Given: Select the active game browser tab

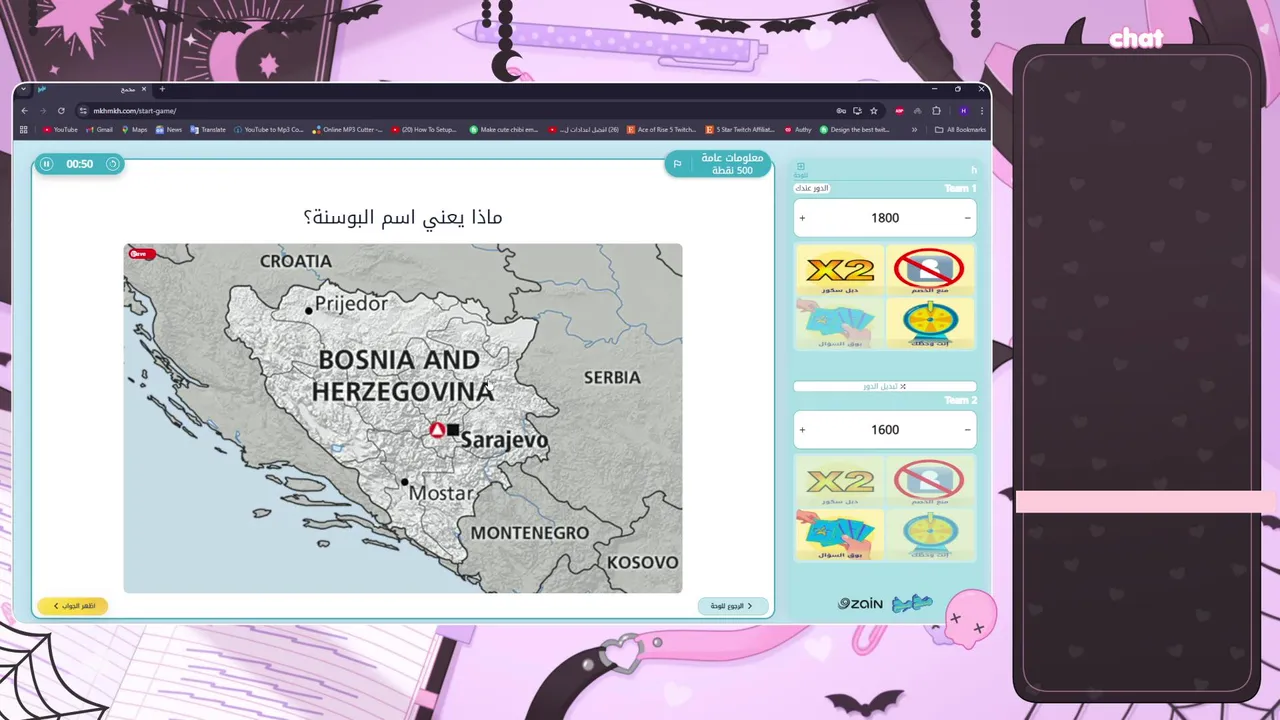Looking at the screenshot, I should 92,89.
